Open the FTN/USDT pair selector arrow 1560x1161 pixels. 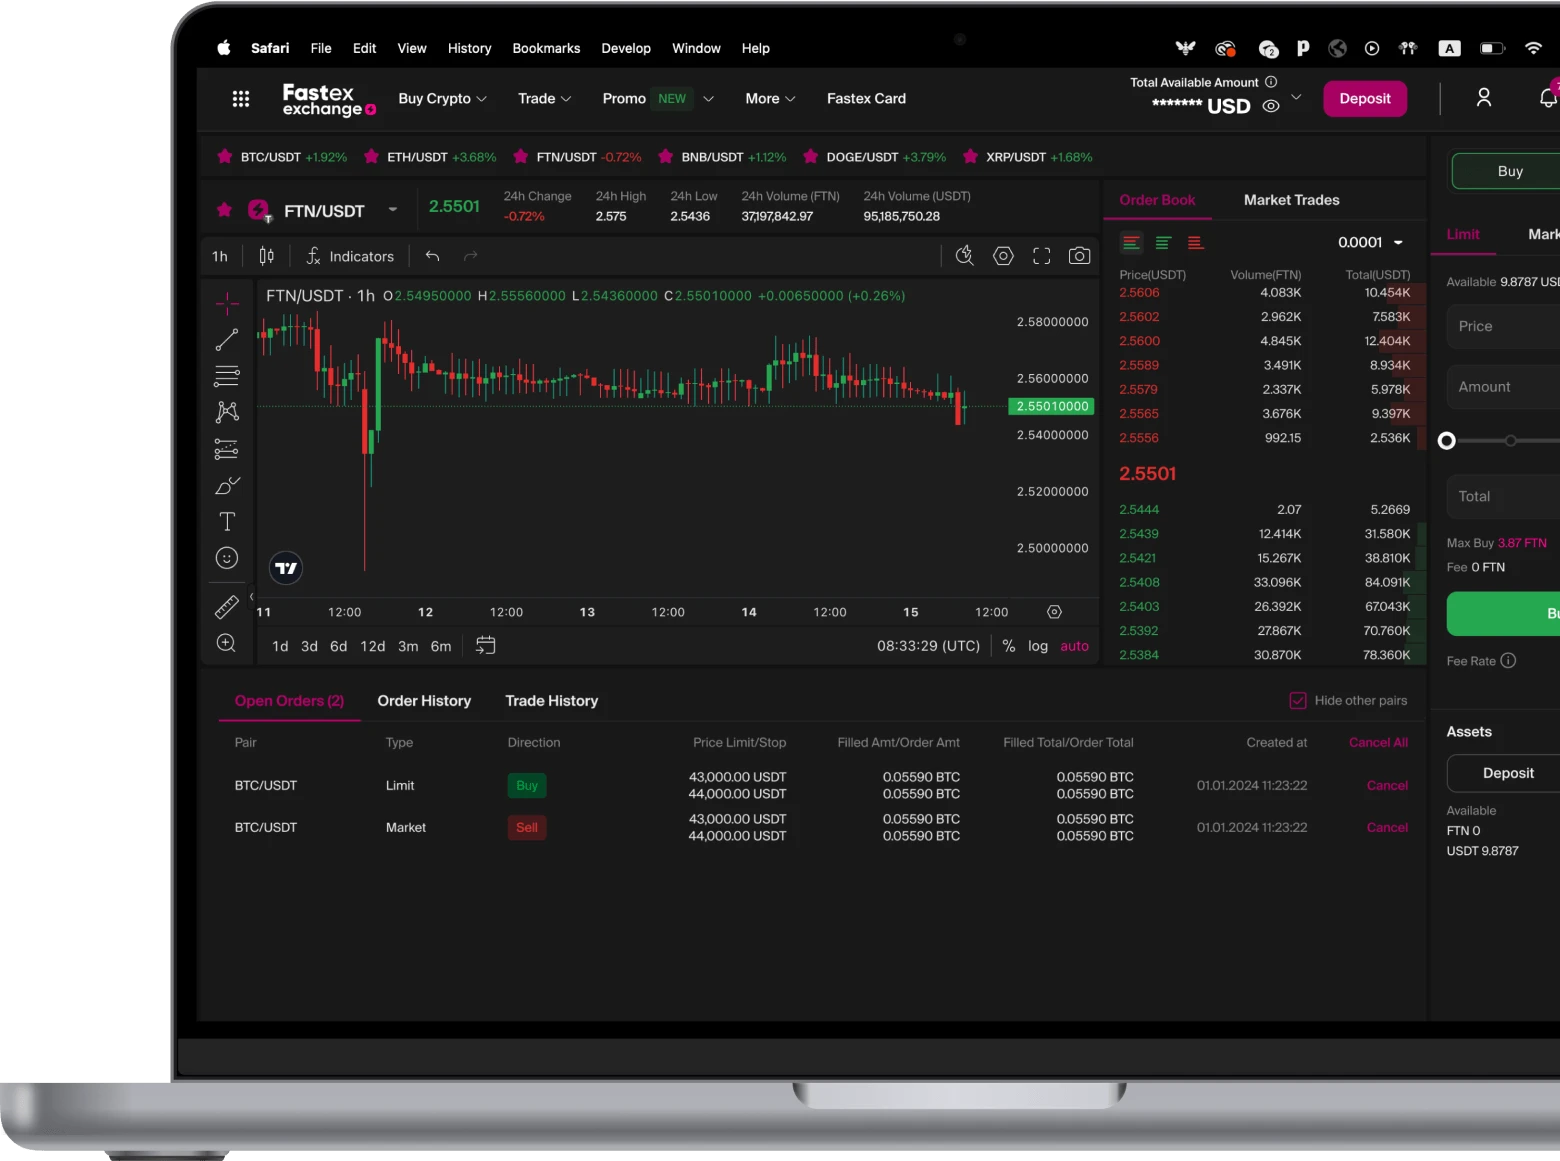coord(393,210)
